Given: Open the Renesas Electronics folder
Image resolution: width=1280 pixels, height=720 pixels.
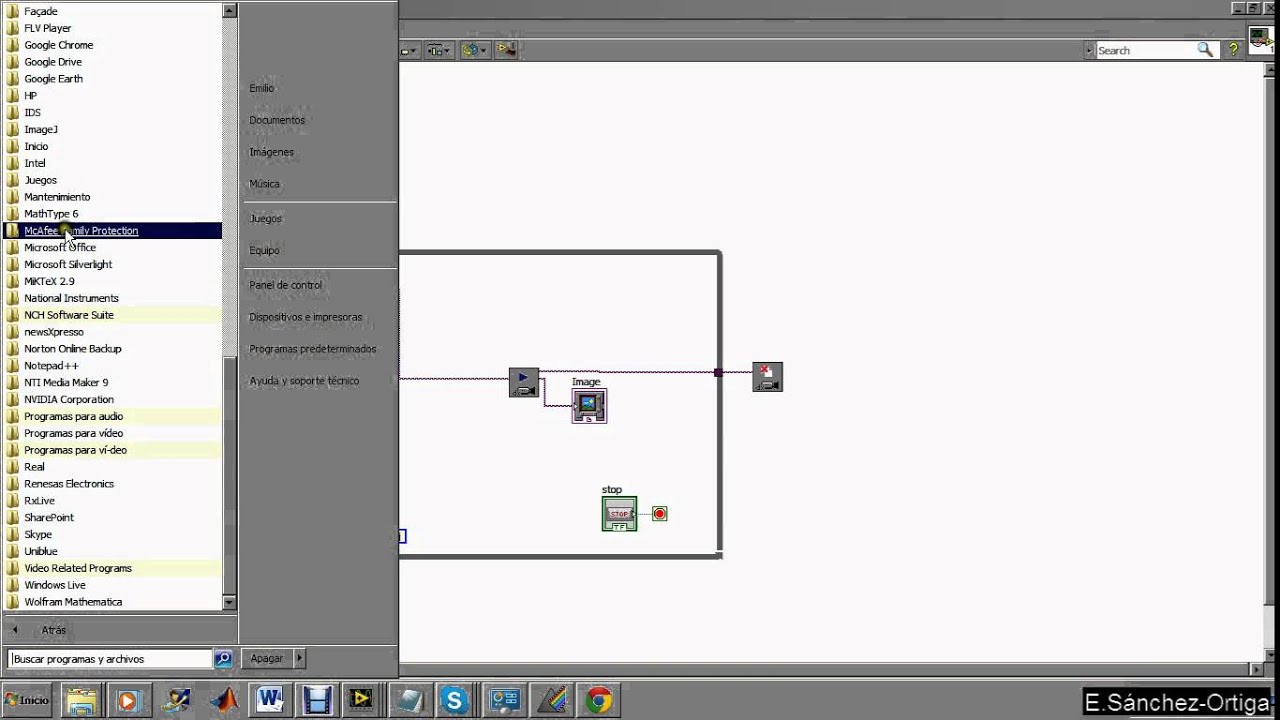Looking at the screenshot, I should point(112,484).
